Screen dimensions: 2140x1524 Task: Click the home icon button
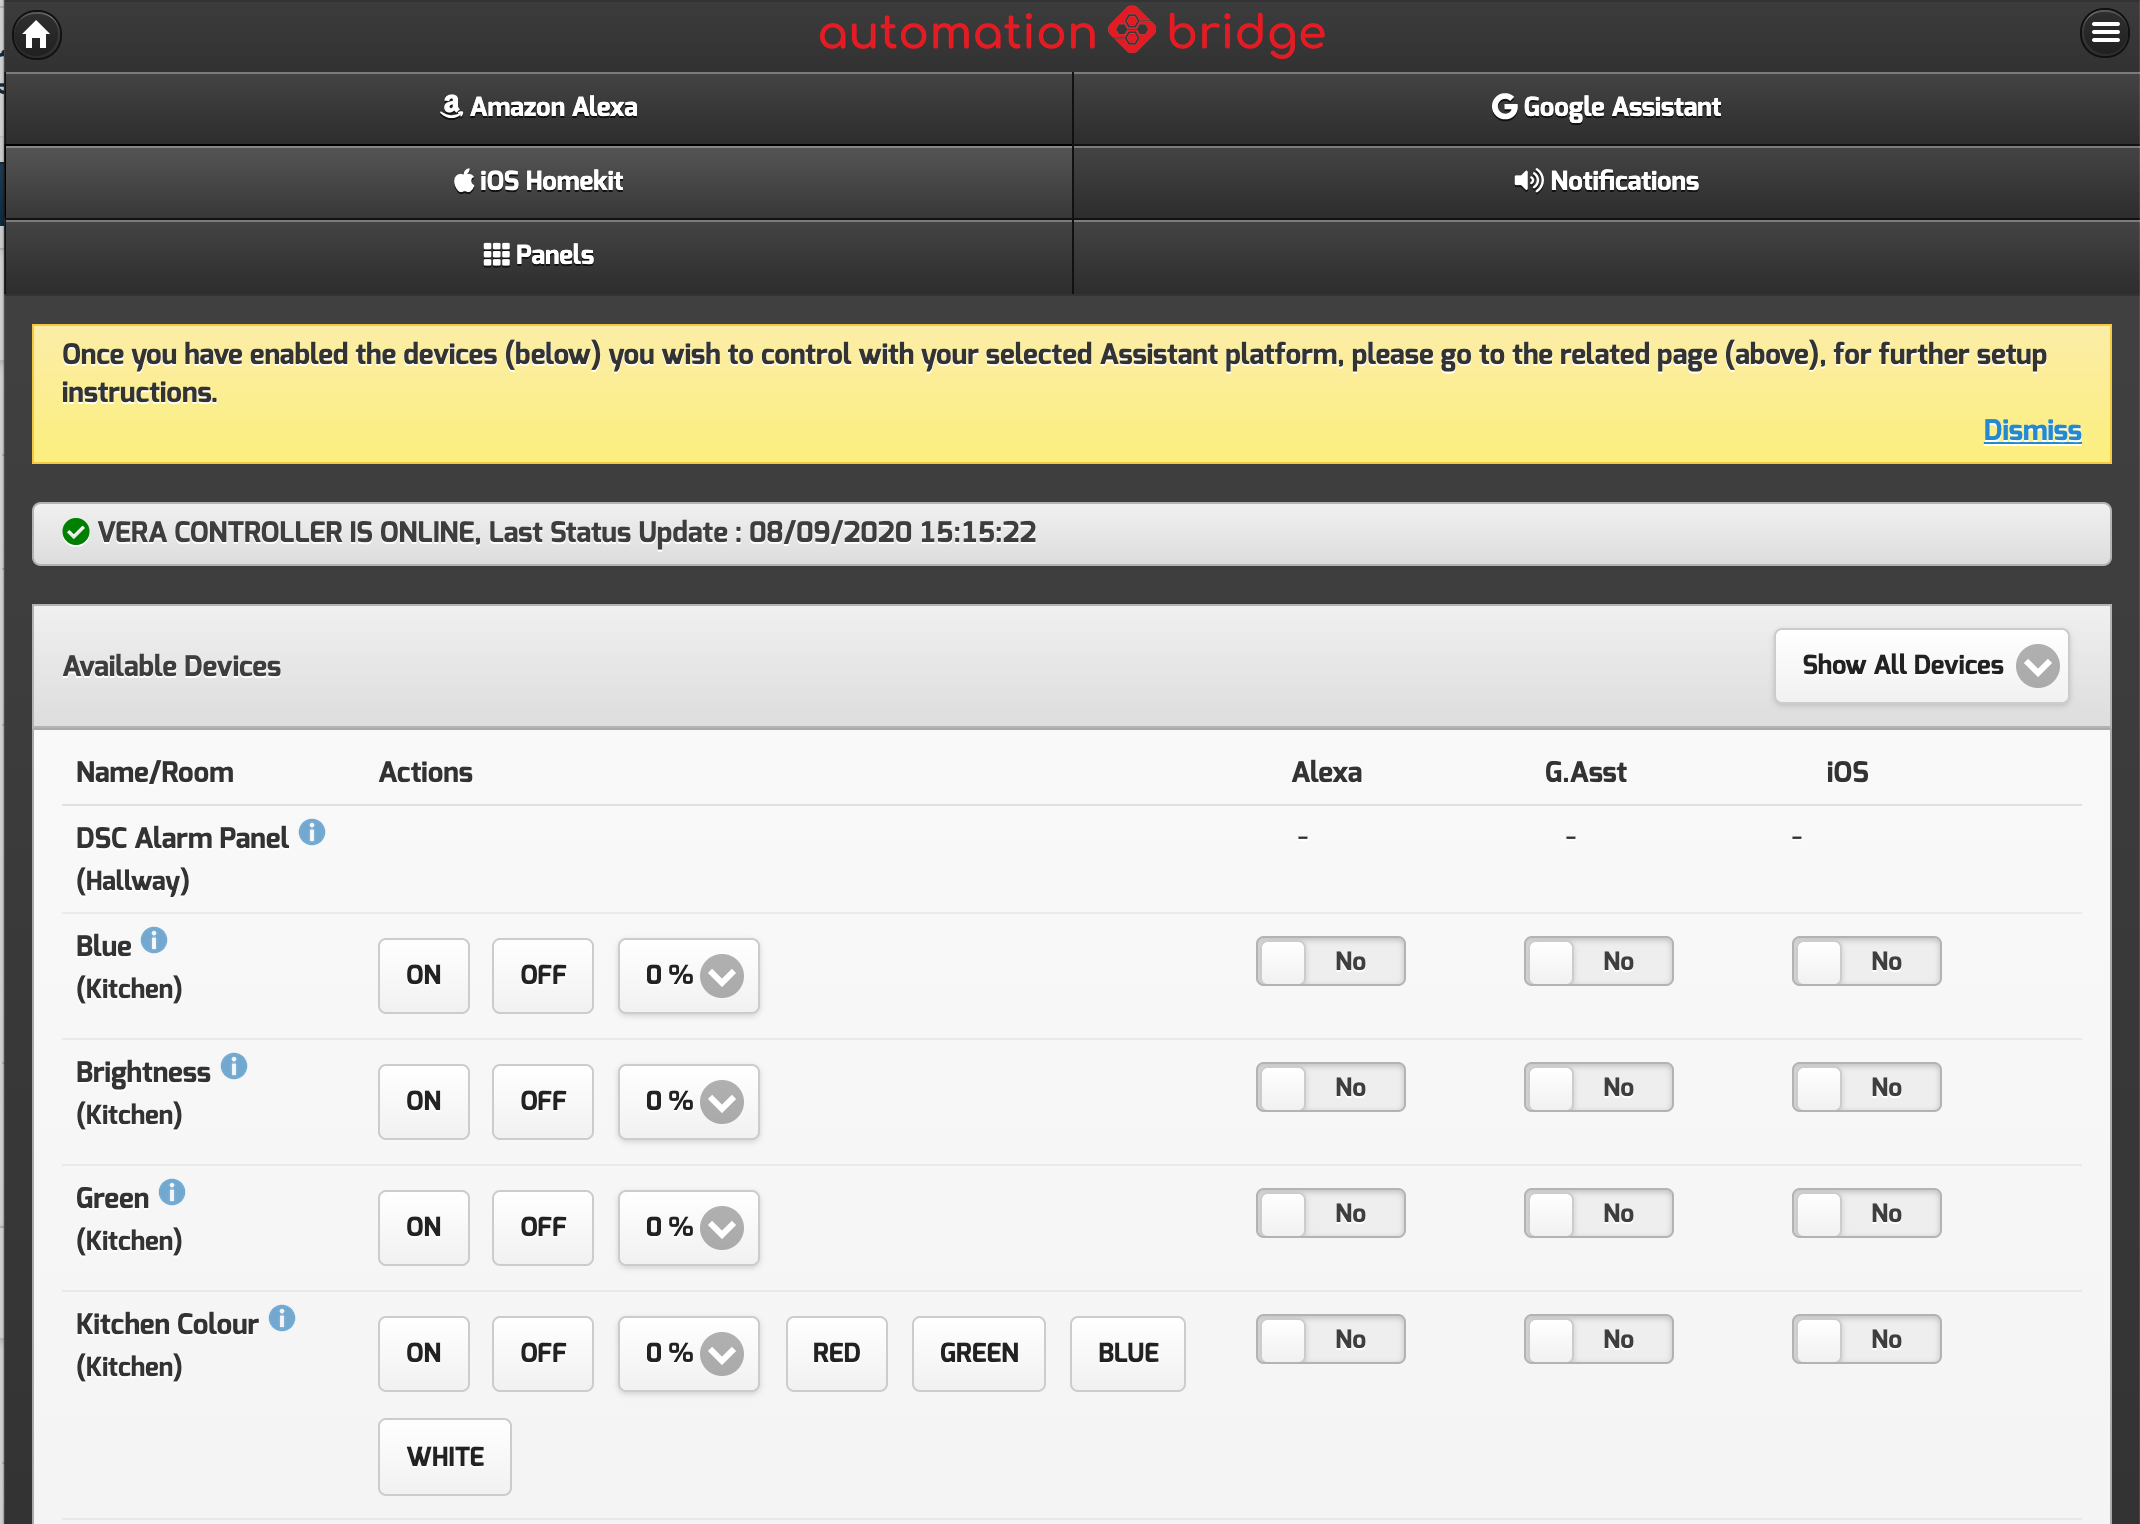(x=37, y=35)
